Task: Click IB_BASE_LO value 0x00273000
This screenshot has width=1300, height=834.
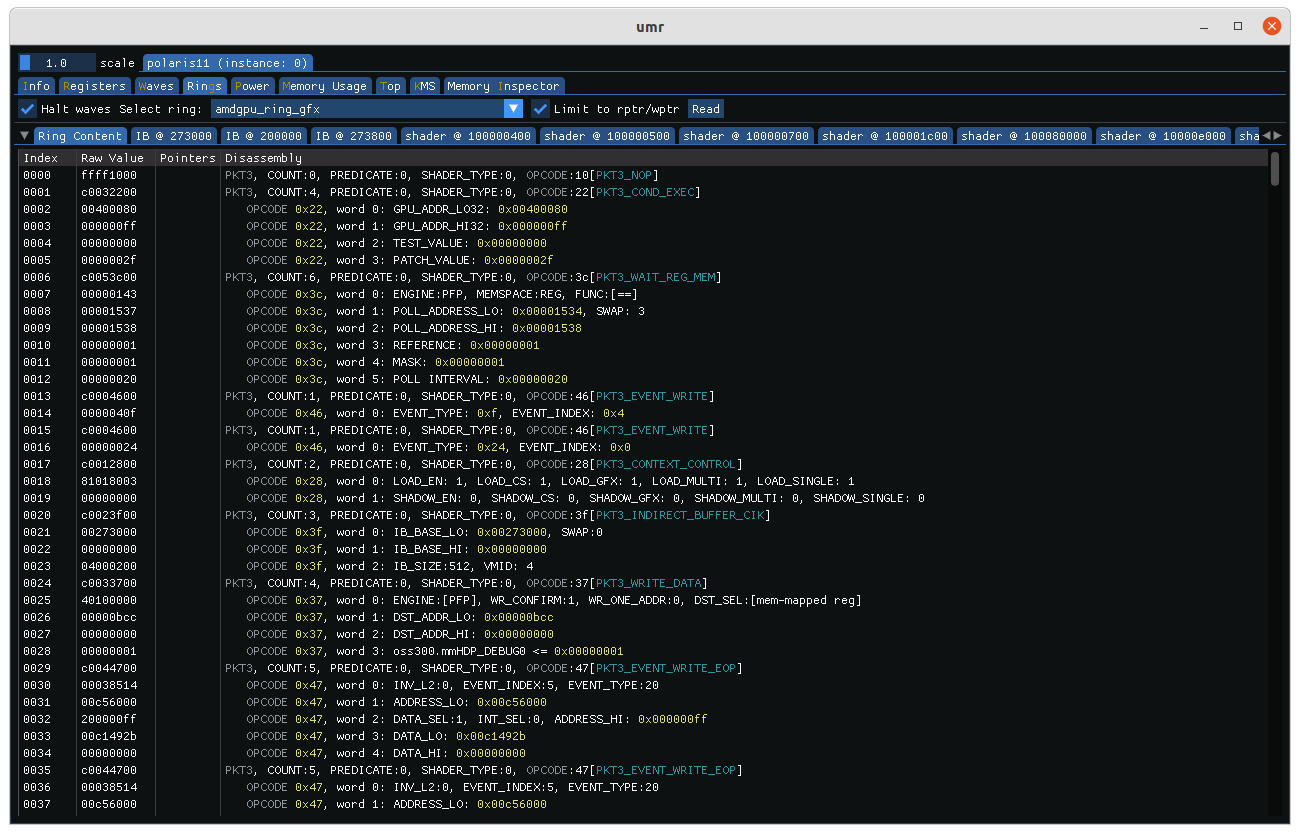Action: [x=512, y=532]
